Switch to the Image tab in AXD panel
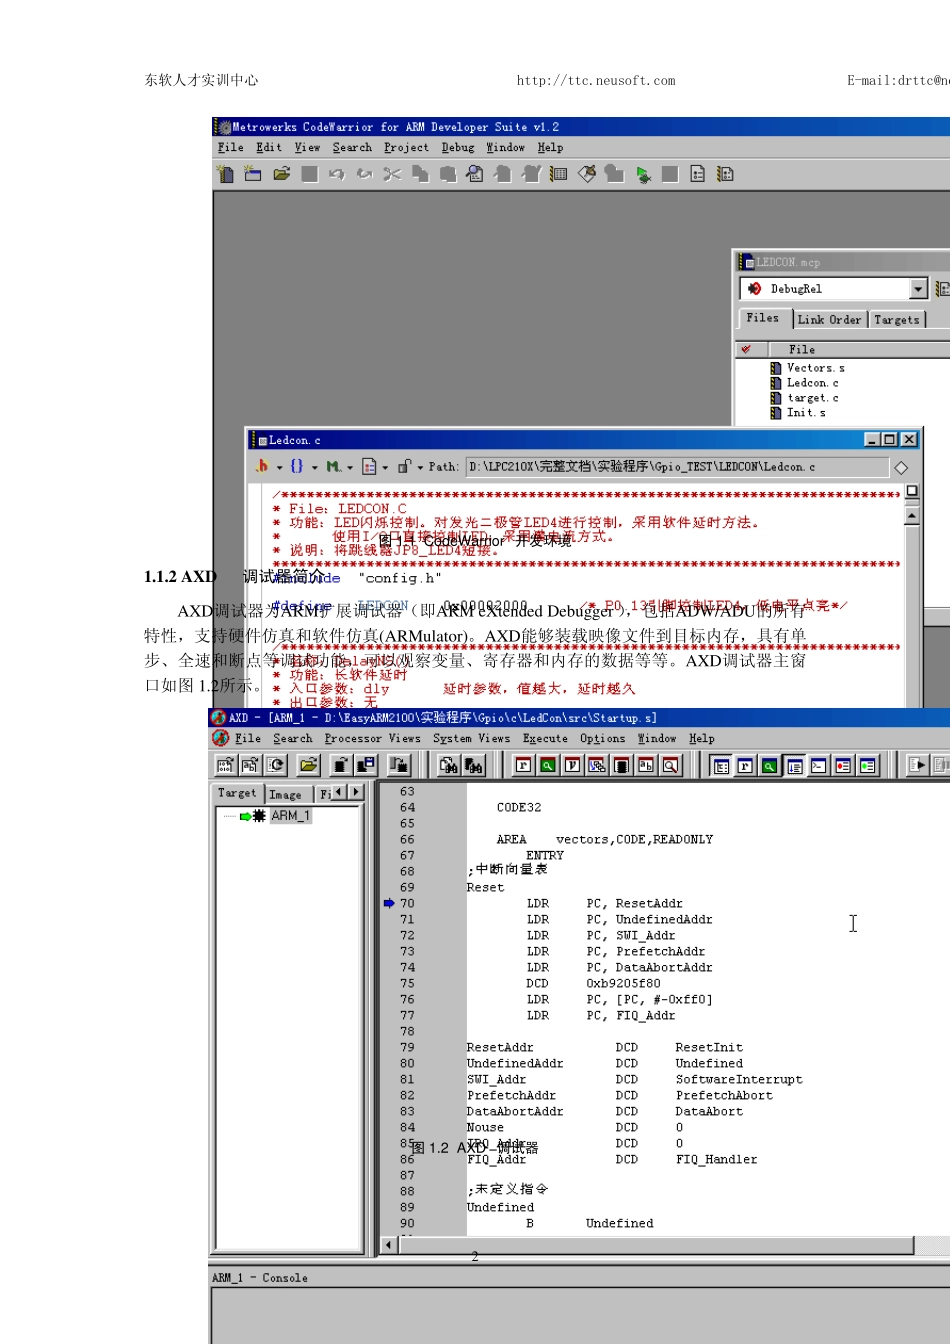Viewport: 950px width, 1344px height. coord(286,794)
